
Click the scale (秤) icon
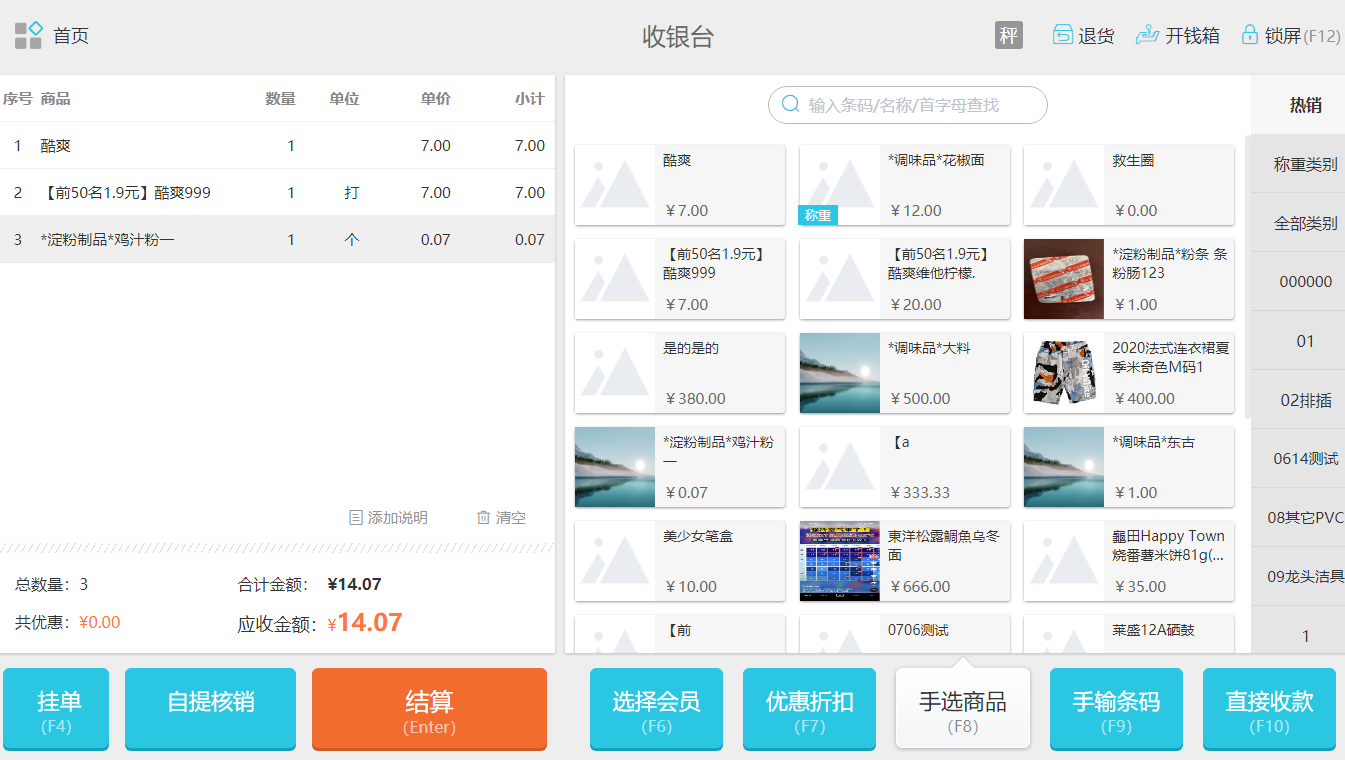point(1008,35)
